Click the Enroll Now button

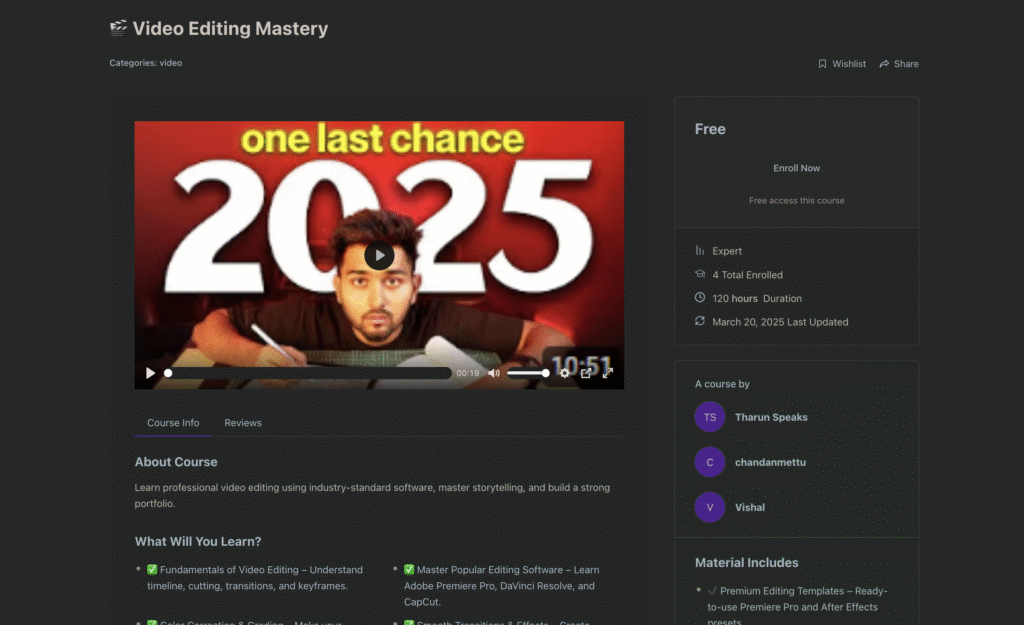pos(796,168)
